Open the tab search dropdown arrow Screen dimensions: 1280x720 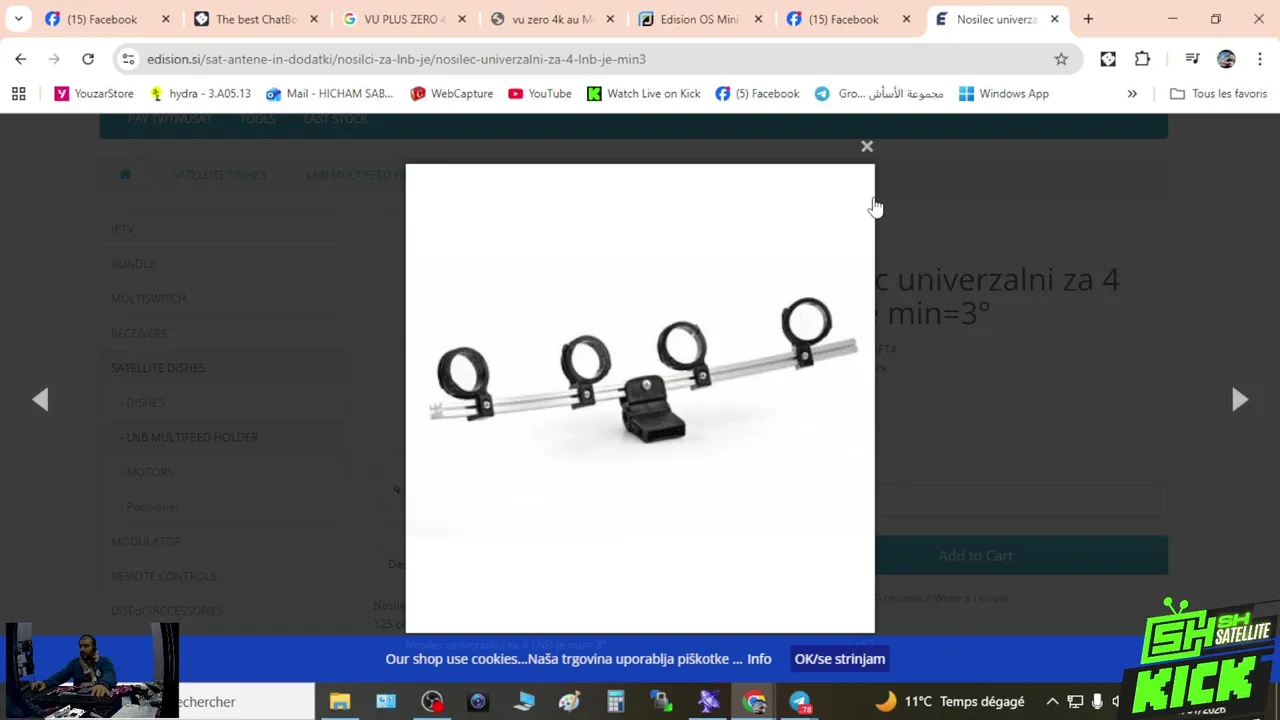(18, 19)
